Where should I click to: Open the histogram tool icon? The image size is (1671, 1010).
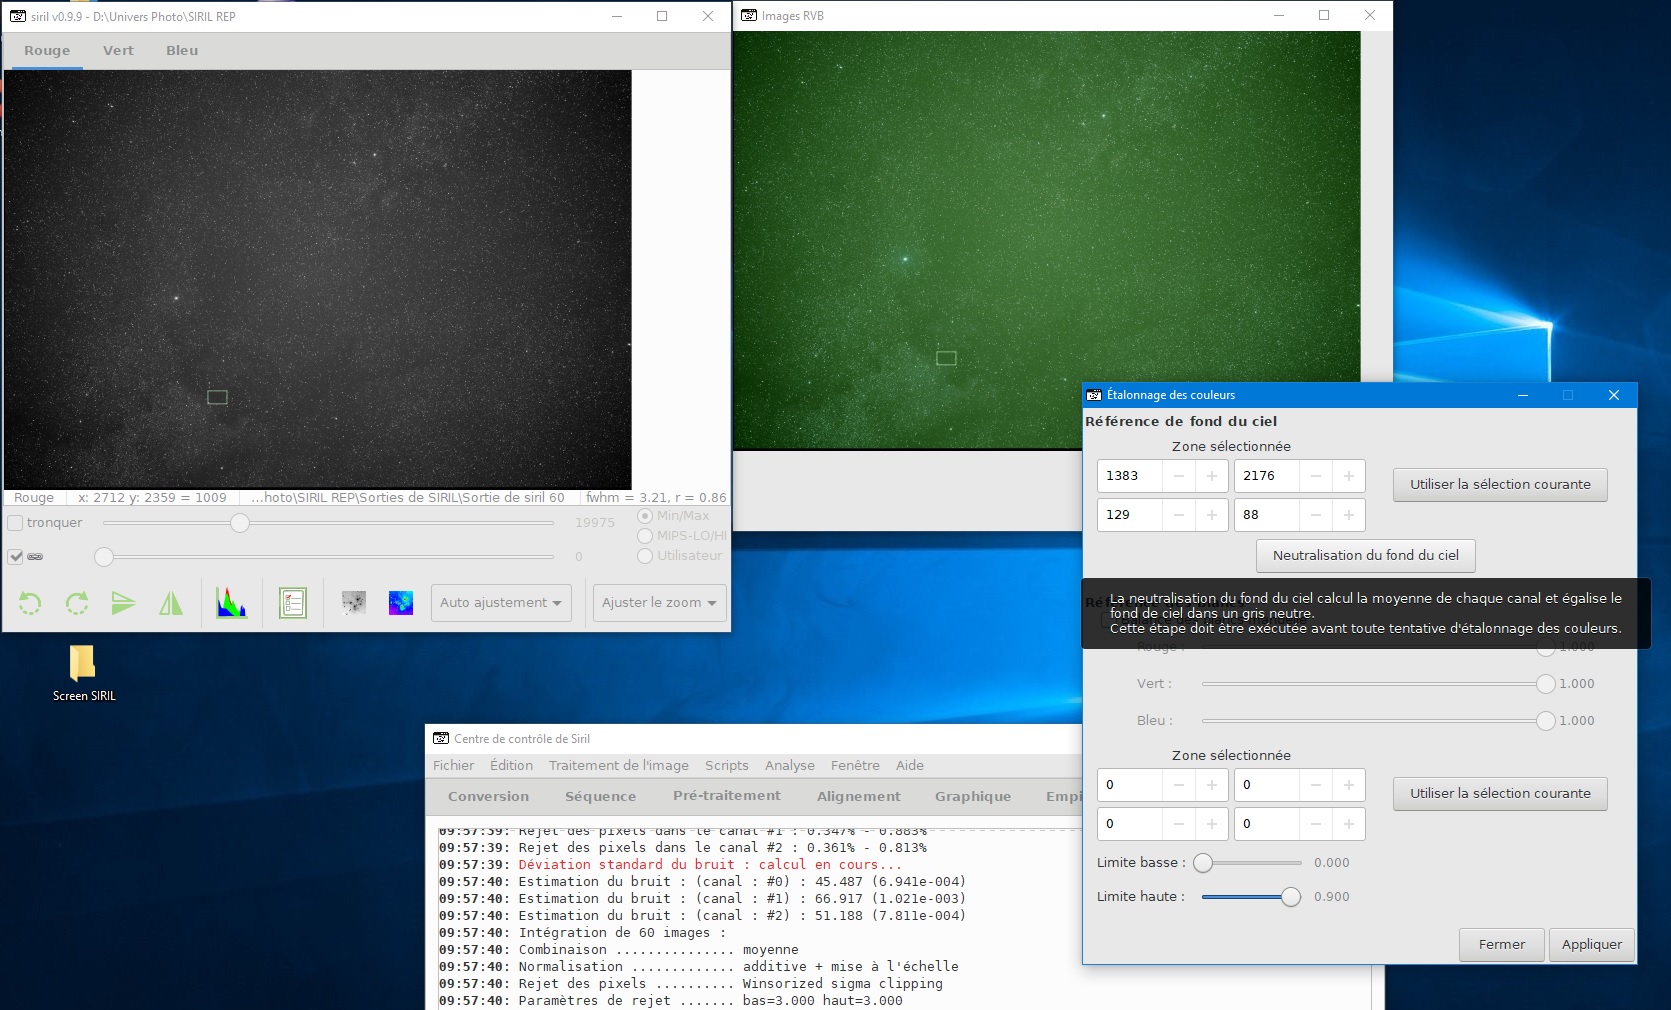click(x=231, y=603)
